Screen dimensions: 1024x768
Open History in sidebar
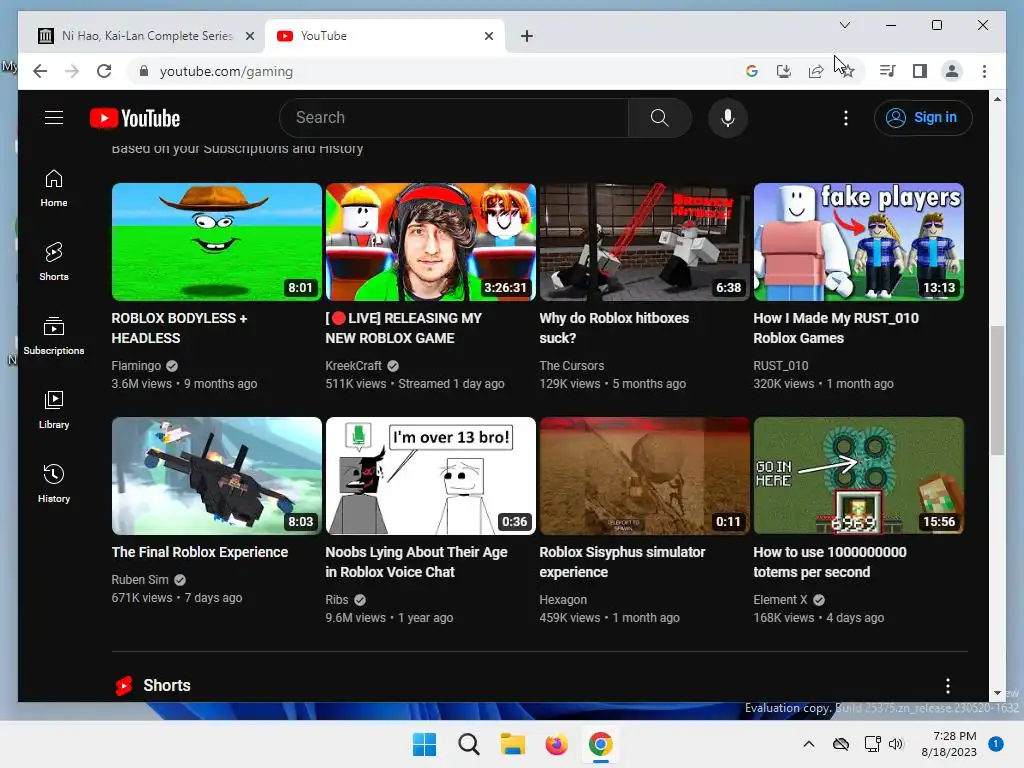(54, 483)
